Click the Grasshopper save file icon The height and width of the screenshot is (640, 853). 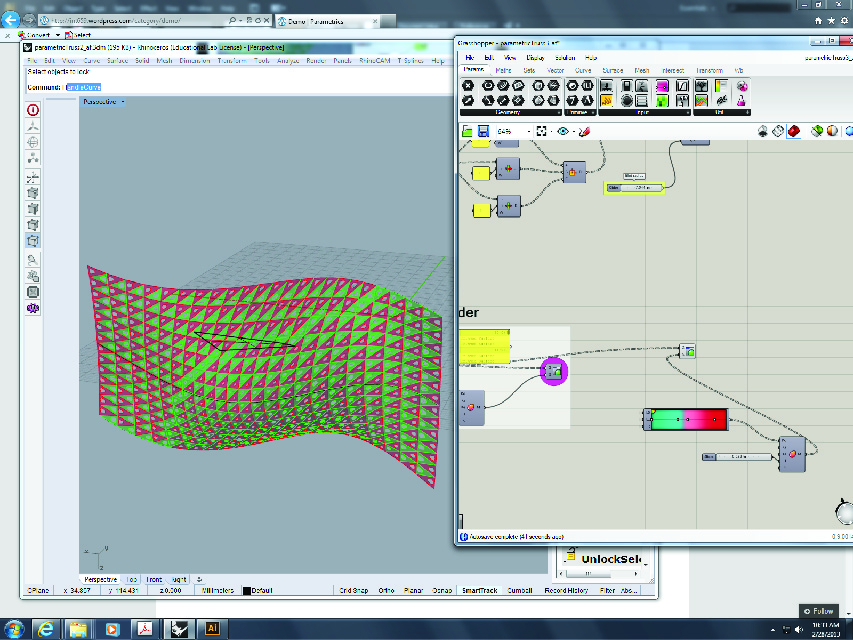[x=483, y=131]
